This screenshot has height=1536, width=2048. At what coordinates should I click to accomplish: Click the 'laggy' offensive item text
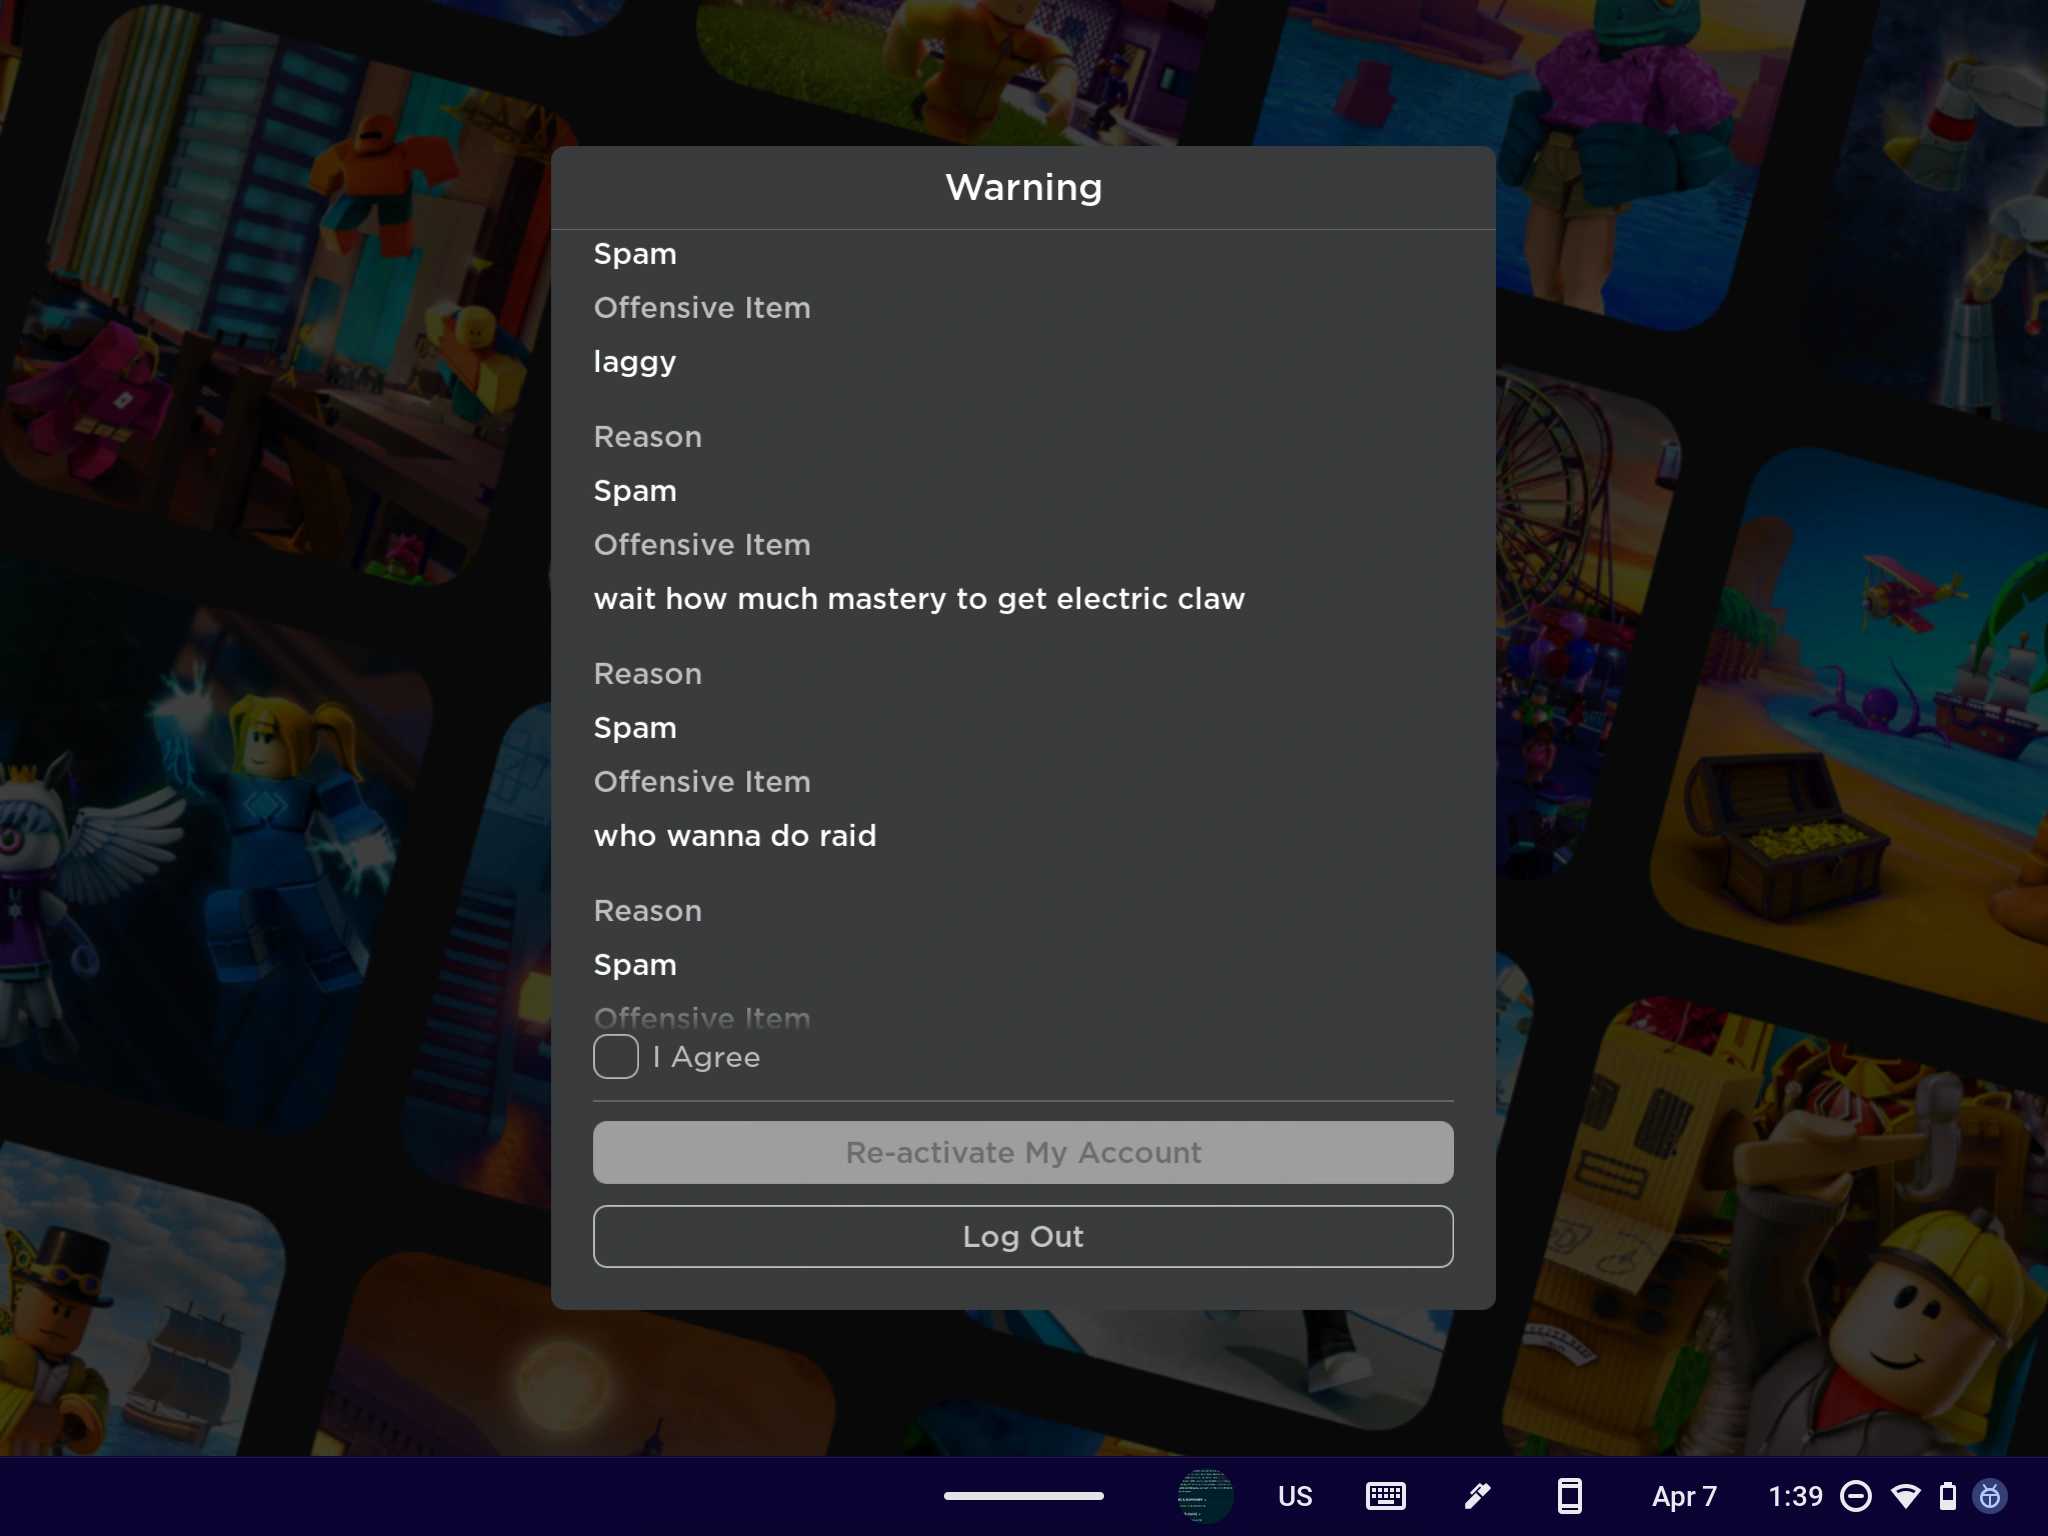pos(635,361)
